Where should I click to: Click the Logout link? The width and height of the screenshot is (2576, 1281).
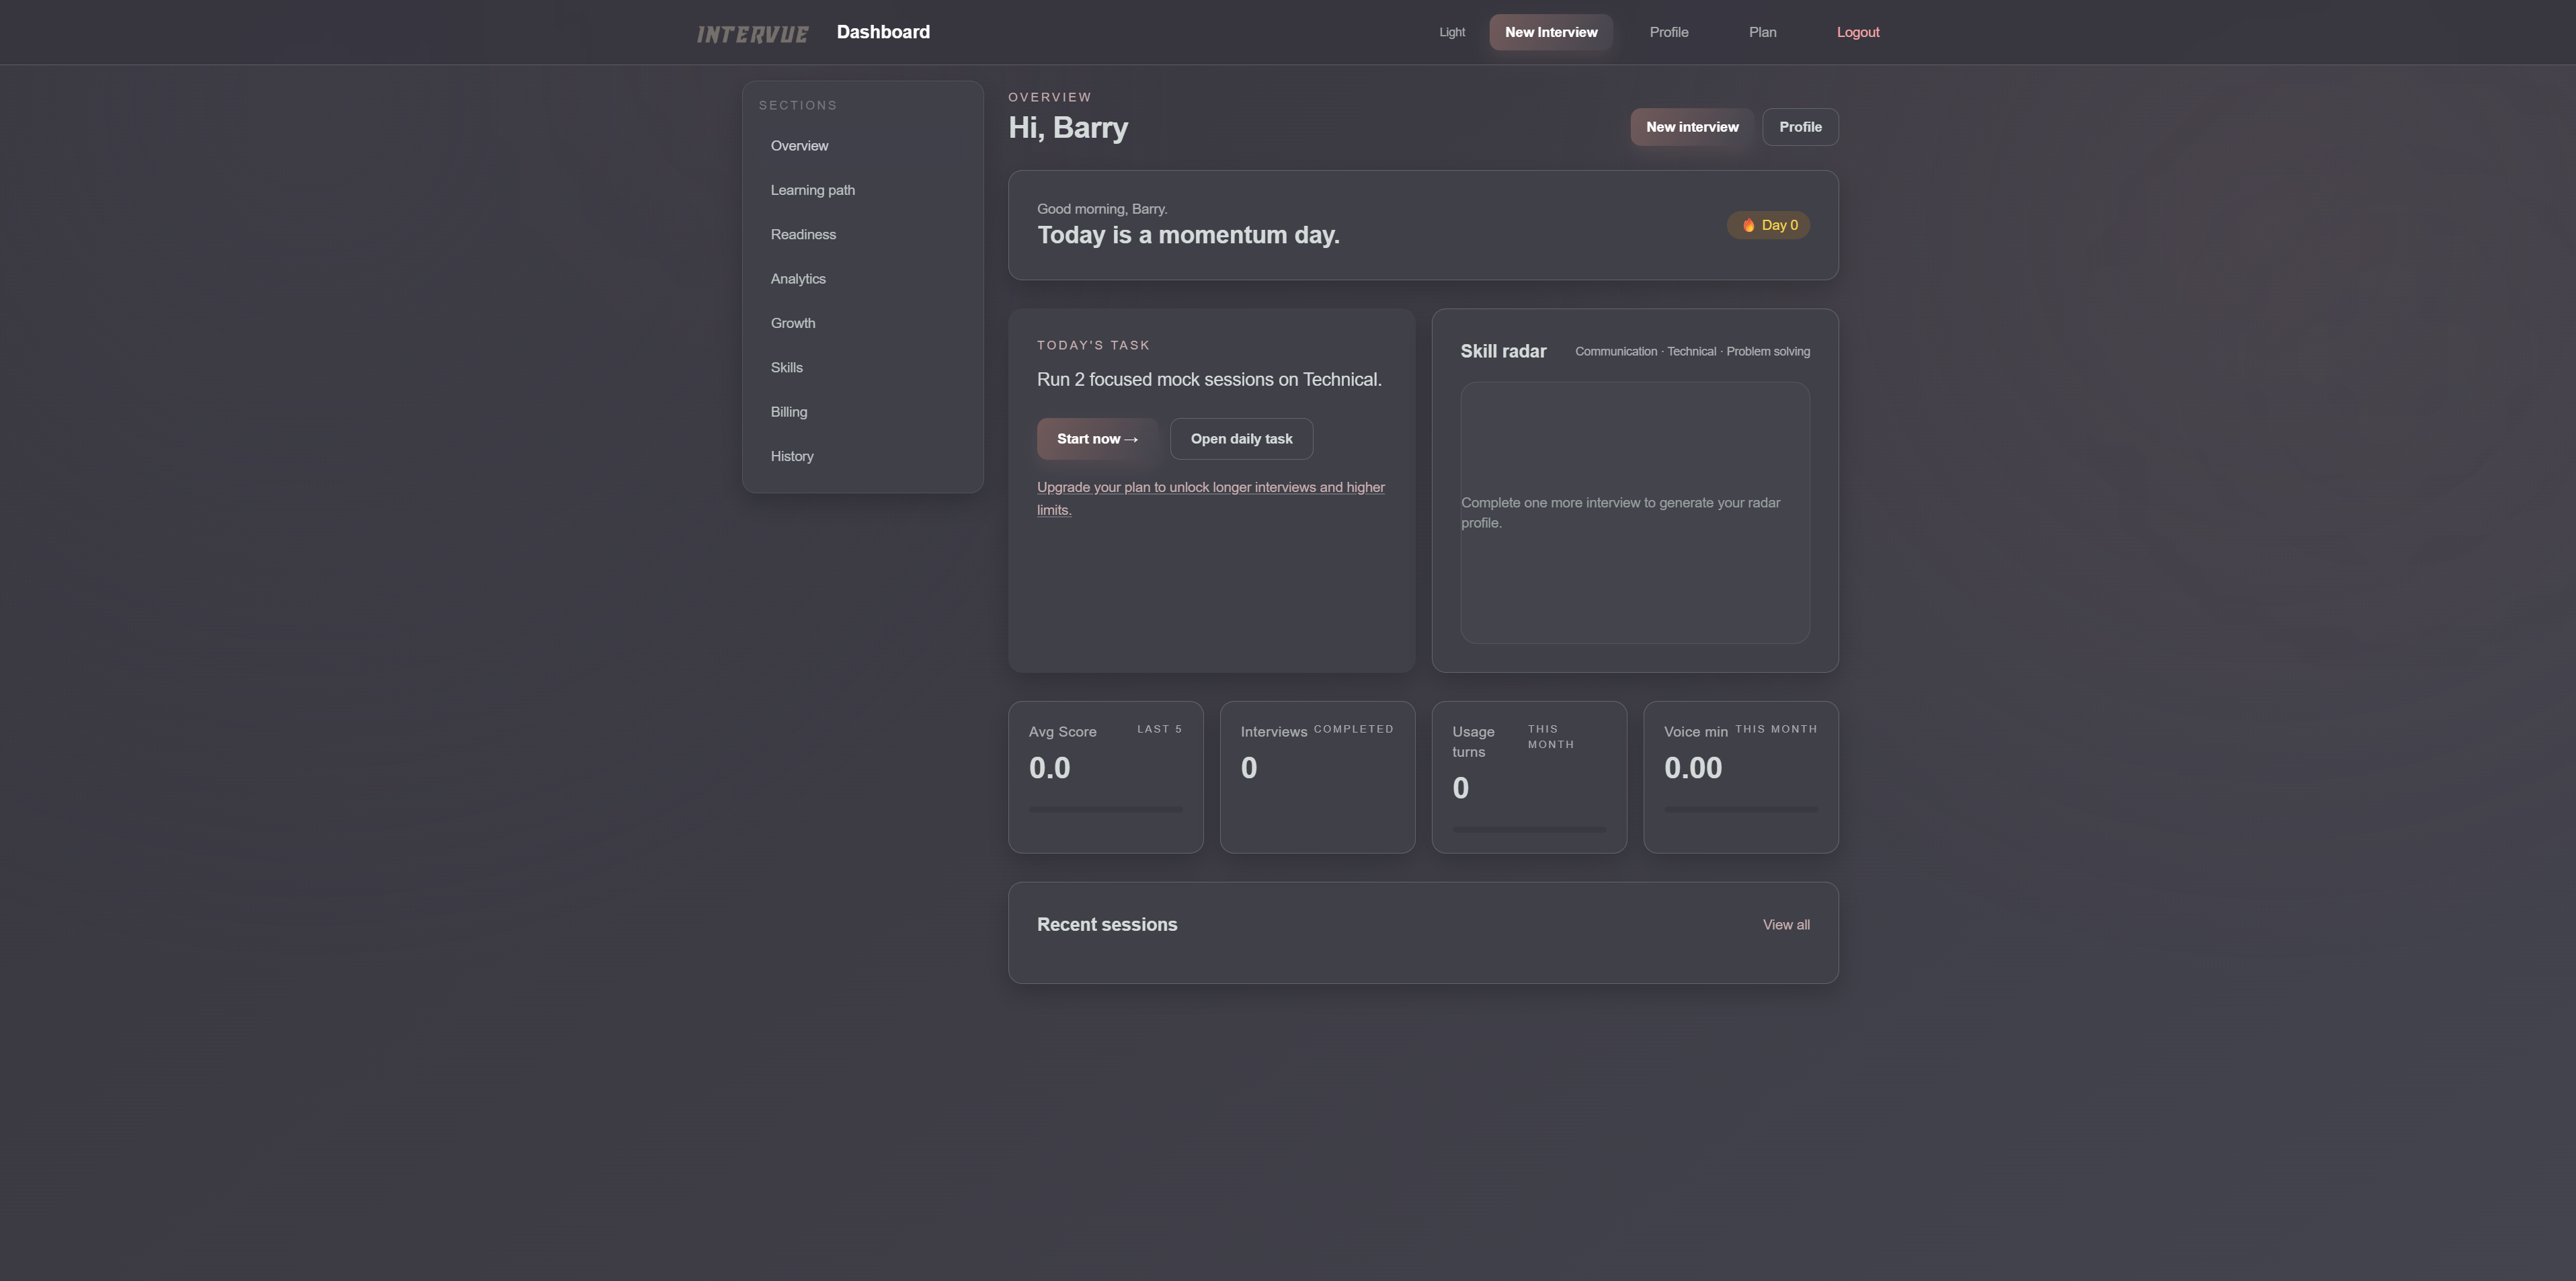(1857, 32)
